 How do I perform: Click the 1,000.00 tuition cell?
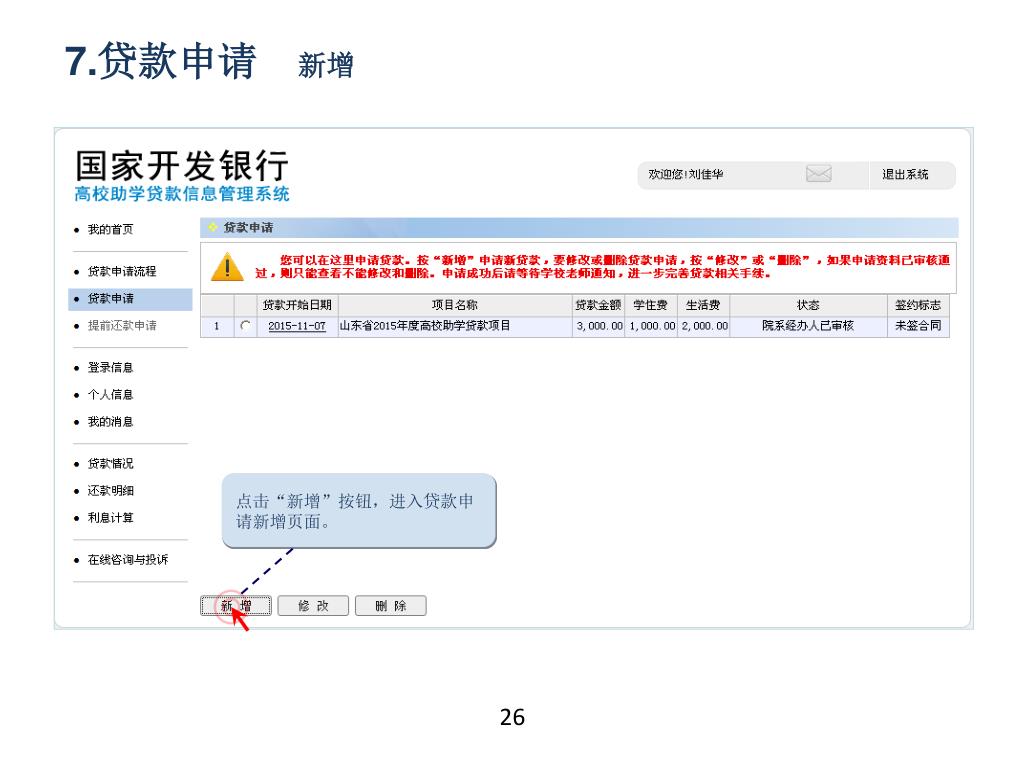[x=650, y=326]
